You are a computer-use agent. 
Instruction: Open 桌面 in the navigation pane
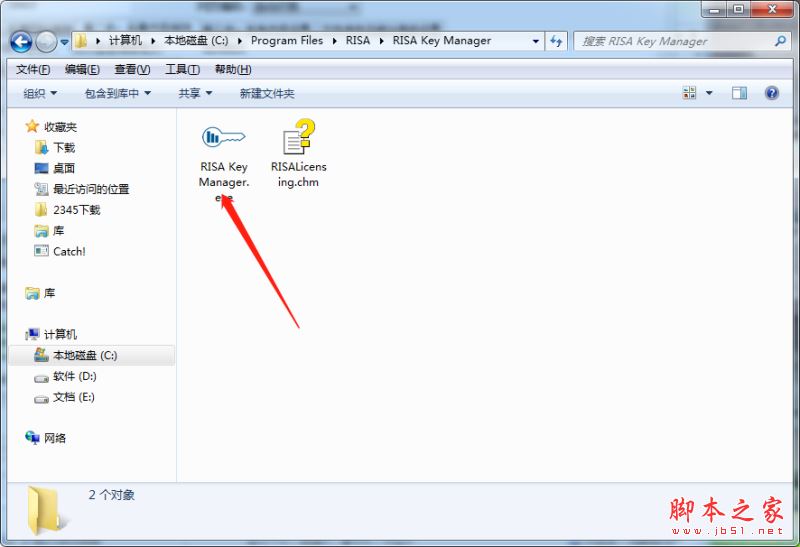tap(64, 168)
